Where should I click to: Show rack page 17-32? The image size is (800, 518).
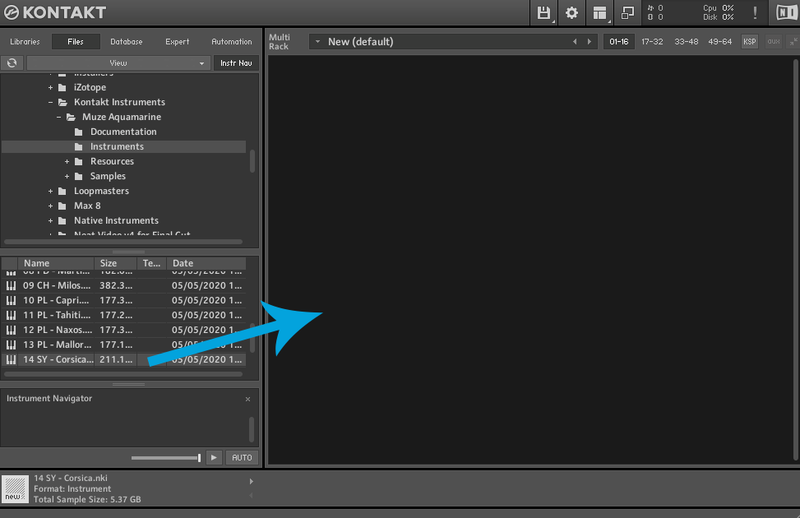click(652, 42)
